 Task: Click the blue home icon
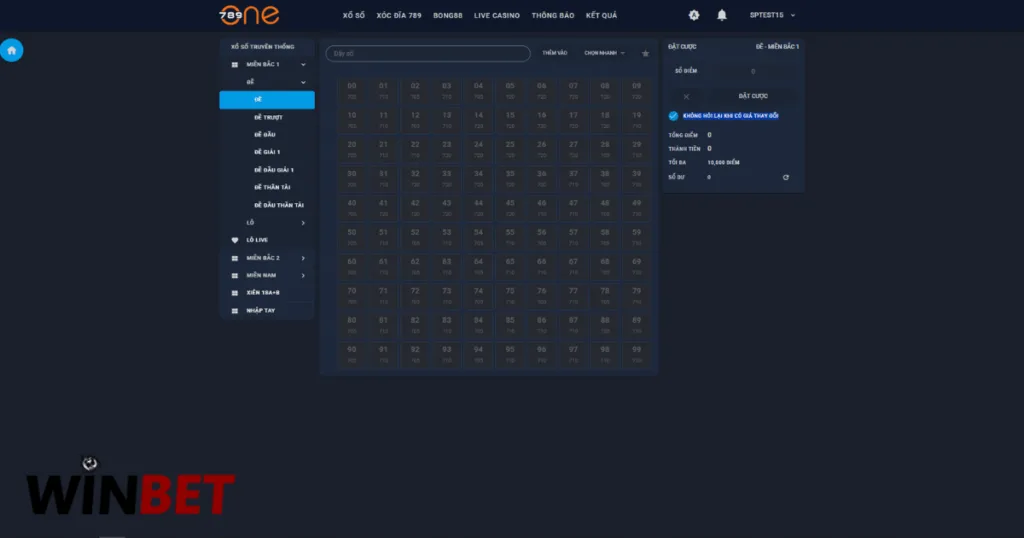click(x=12, y=50)
